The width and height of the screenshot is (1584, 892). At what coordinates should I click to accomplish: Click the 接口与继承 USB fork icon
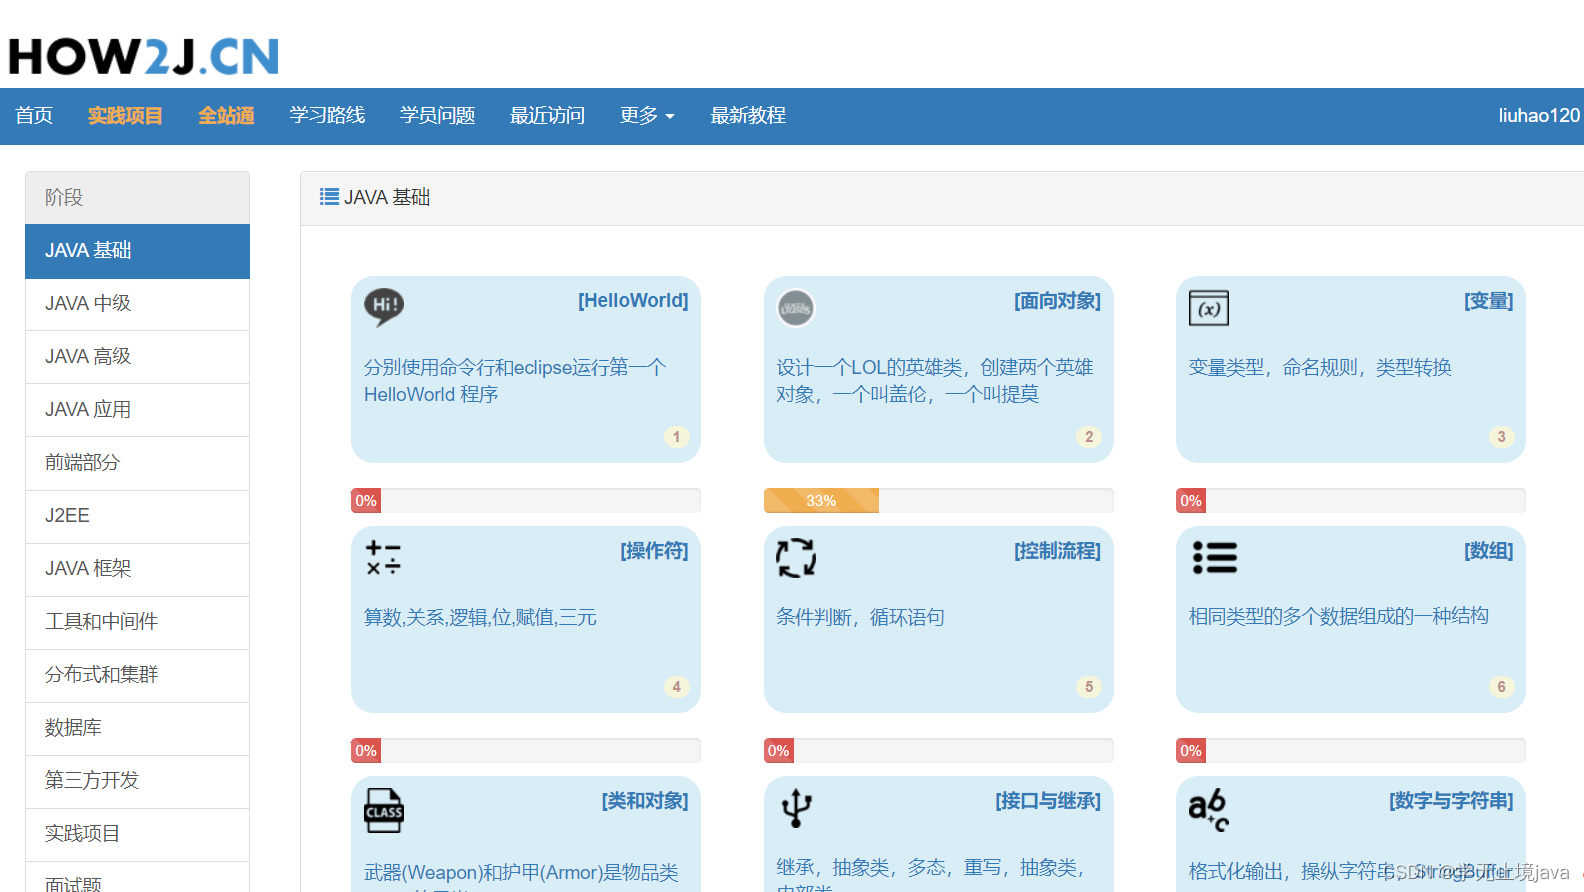(796, 808)
